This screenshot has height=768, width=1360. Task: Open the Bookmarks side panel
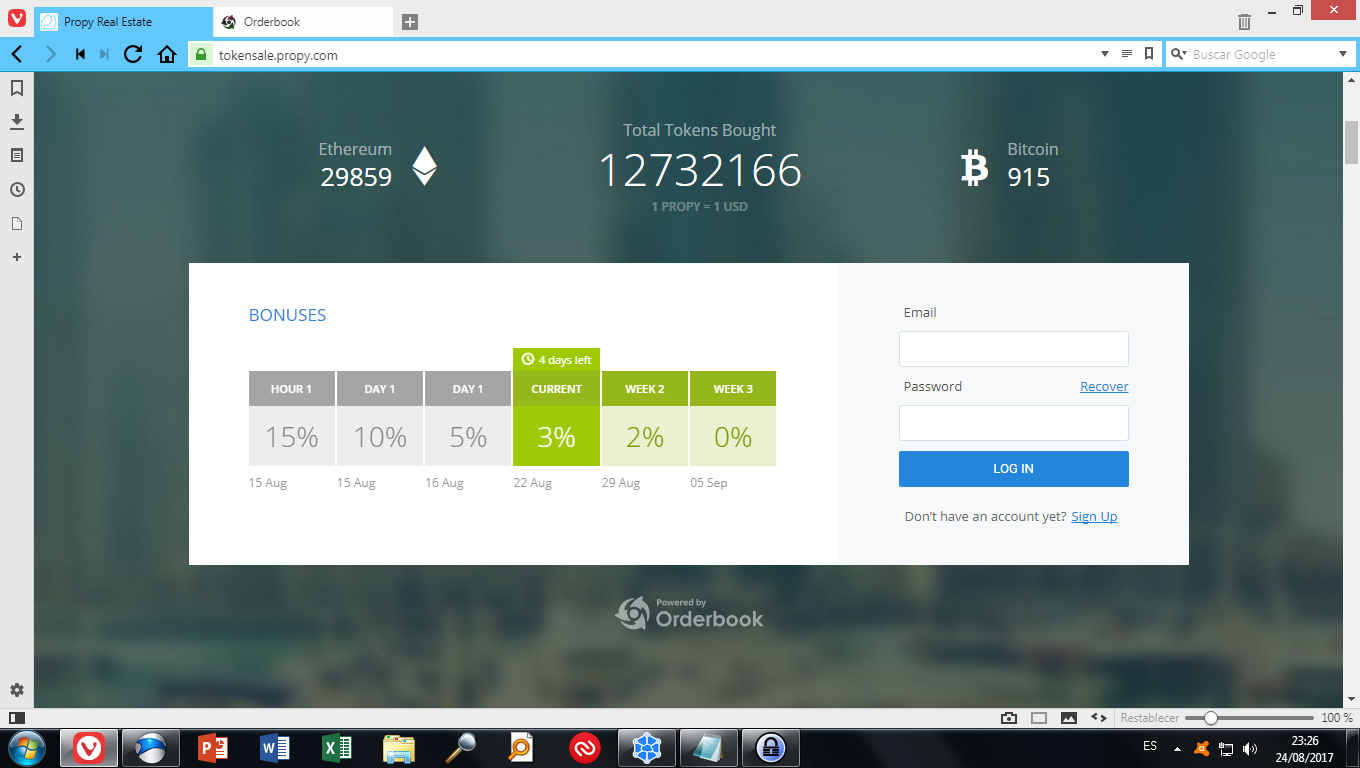click(17, 88)
